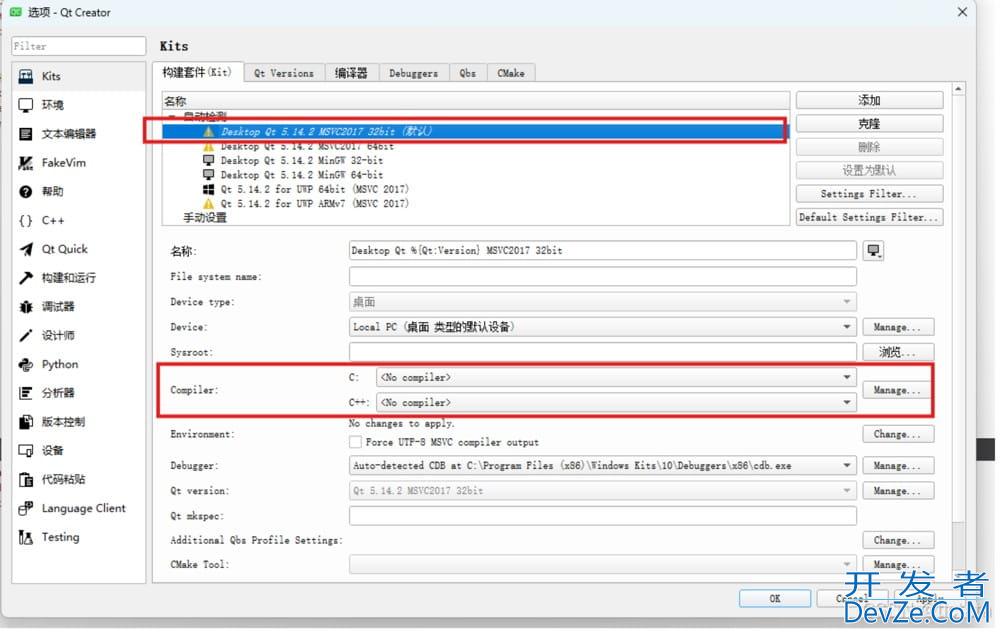Switch to the Debuggers tab
This screenshot has width=1000, height=634.
[414, 73]
